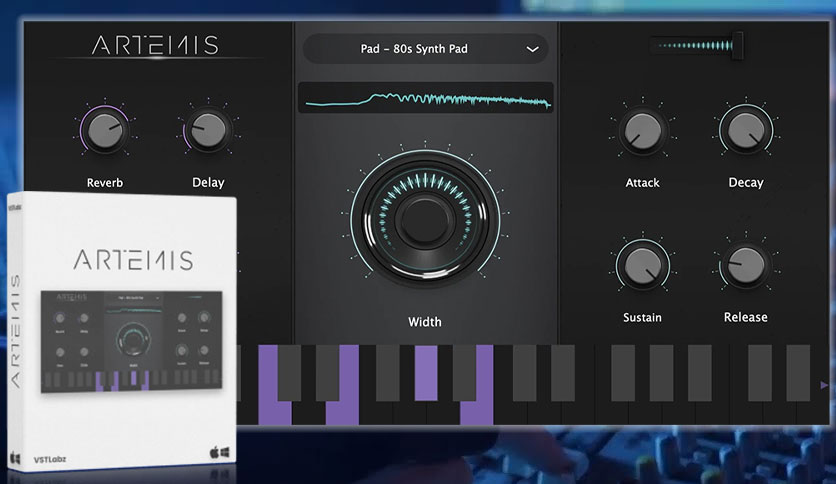Screen dimensions: 836x484
Task: Click the teal waveform display
Action: click(x=425, y=98)
